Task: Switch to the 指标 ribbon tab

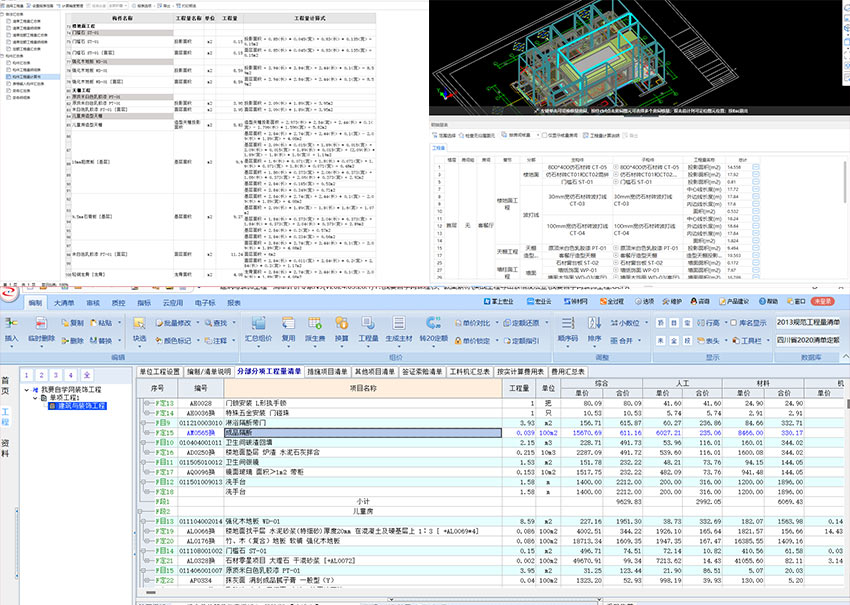Action: tap(144, 303)
